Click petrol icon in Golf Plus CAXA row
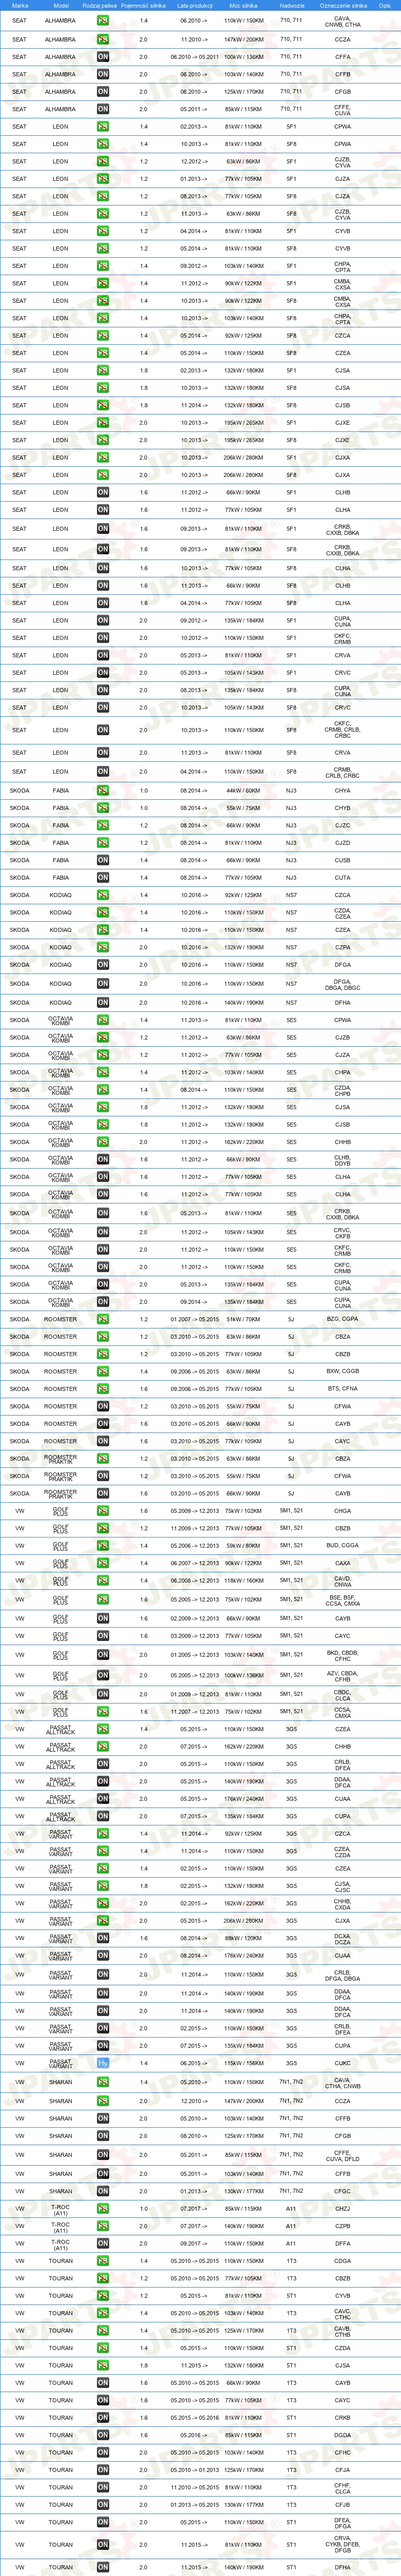 (x=103, y=1563)
